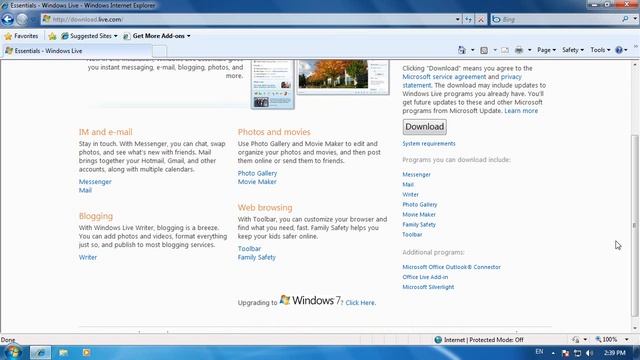
Task: Open address bar history dropdown arrow
Action: point(458,19)
